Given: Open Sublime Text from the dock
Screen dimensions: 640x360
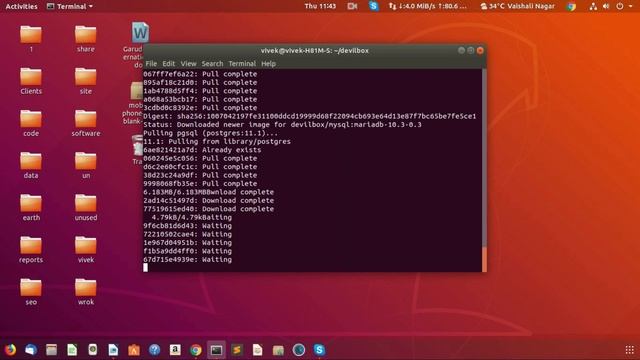Looking at the screenshot, I should point(237,350).
